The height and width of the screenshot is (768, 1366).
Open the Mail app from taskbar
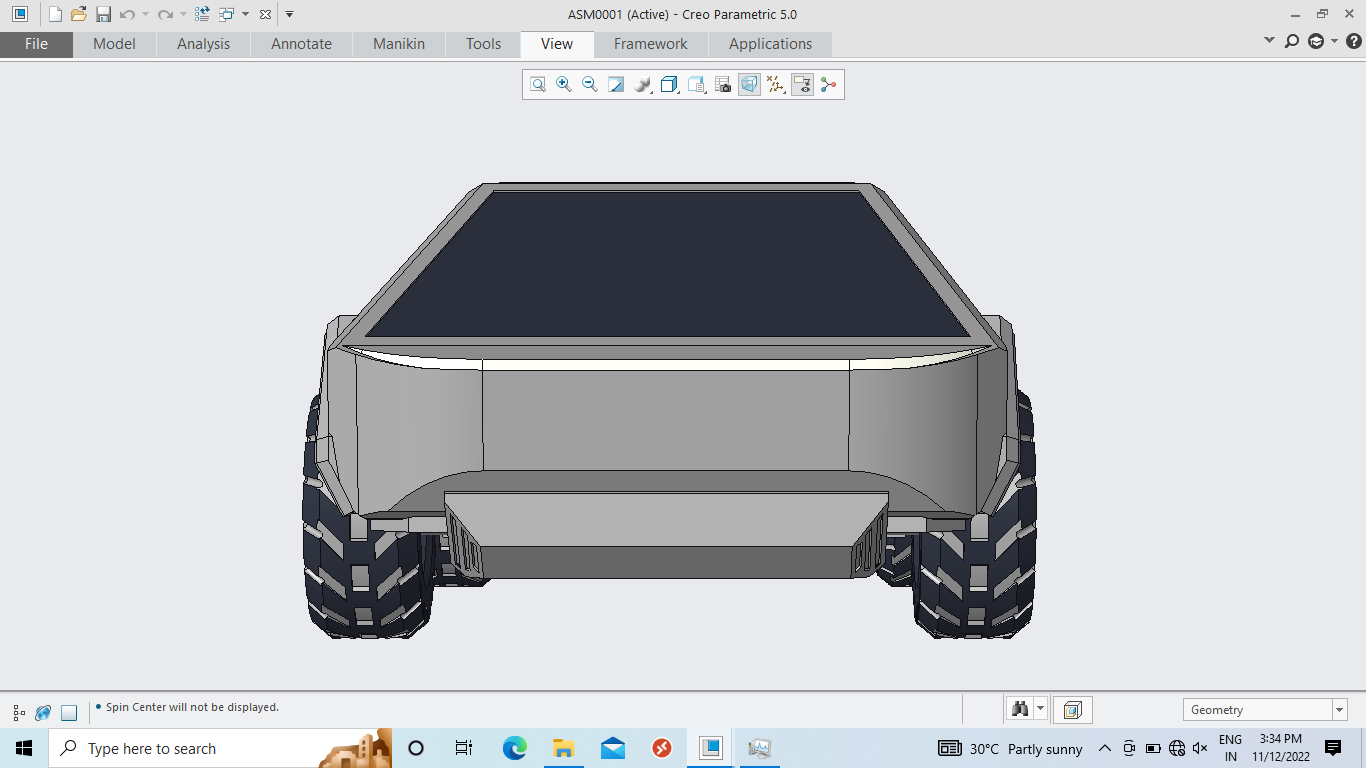click(613, 748)
